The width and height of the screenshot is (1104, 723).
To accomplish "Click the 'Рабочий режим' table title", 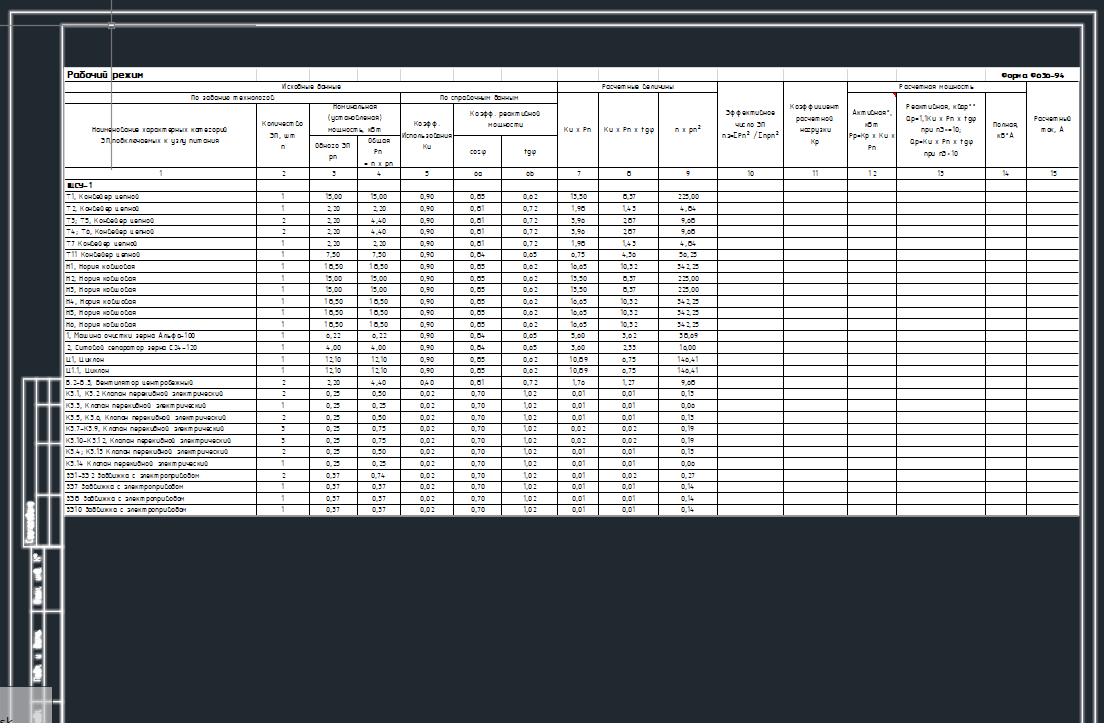I will click(x=105, y=75).
